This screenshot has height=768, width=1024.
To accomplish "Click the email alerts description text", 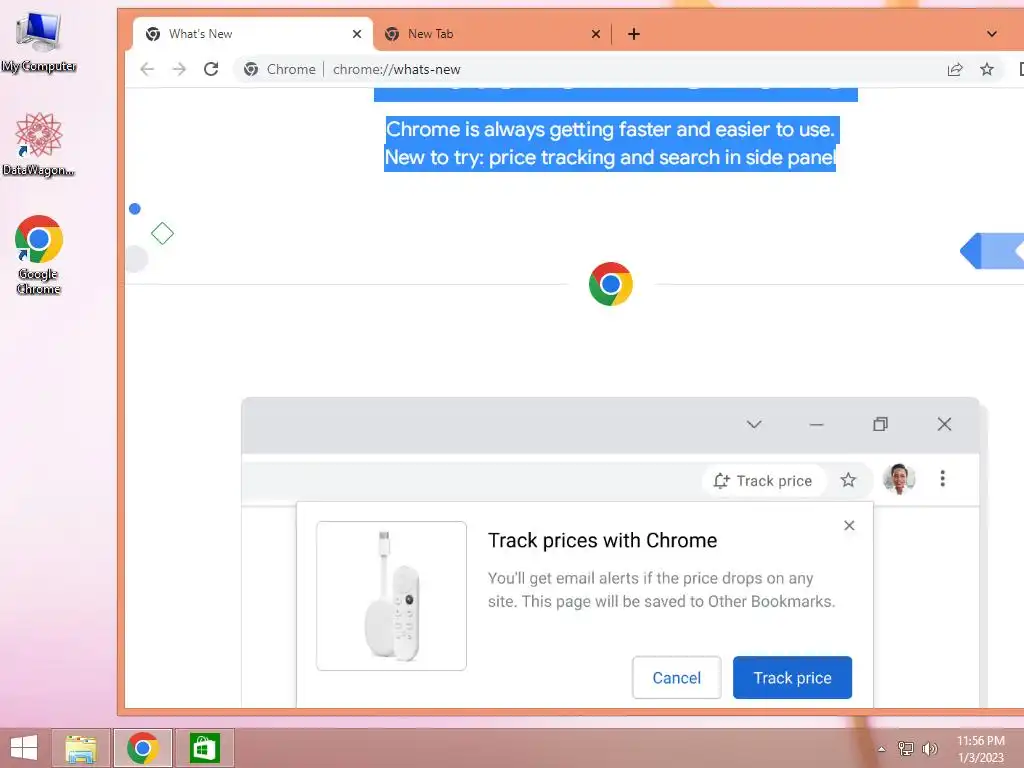I will coord(662,590).
